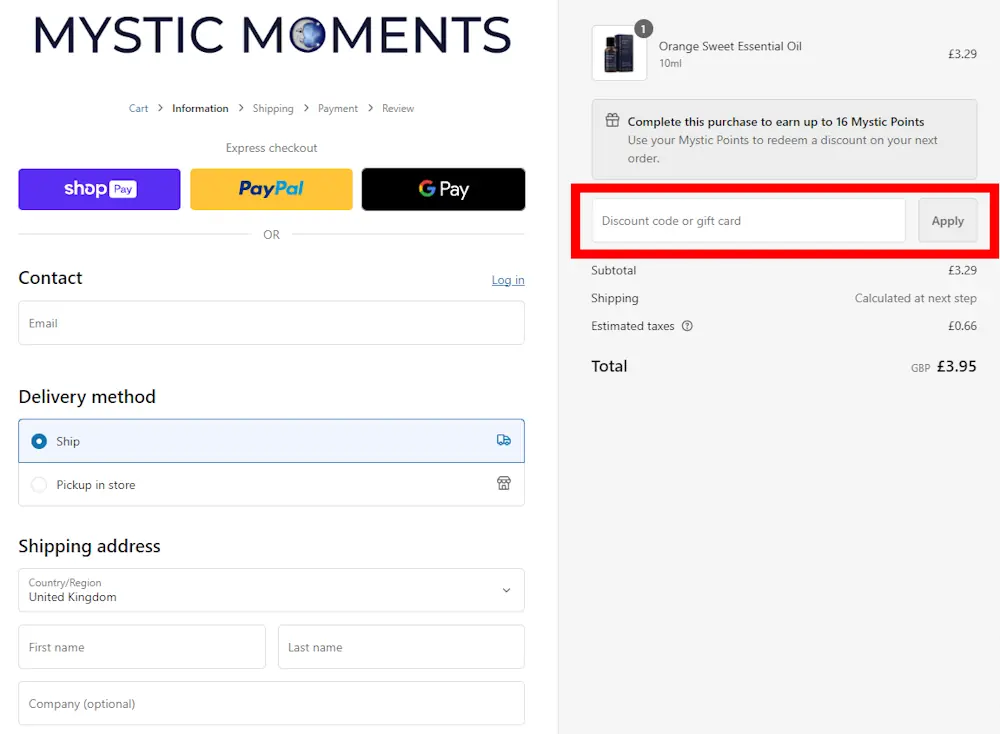Open the Log in link

tap(508, 280)
